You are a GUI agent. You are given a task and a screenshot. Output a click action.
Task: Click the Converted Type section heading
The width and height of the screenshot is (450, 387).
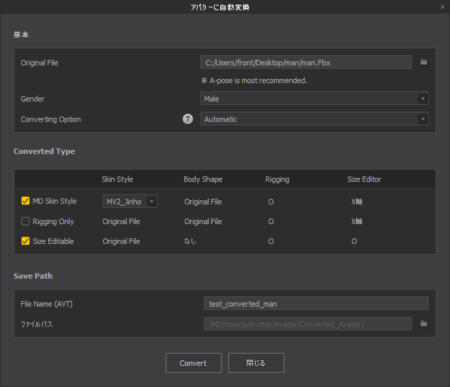coord(44,151)
